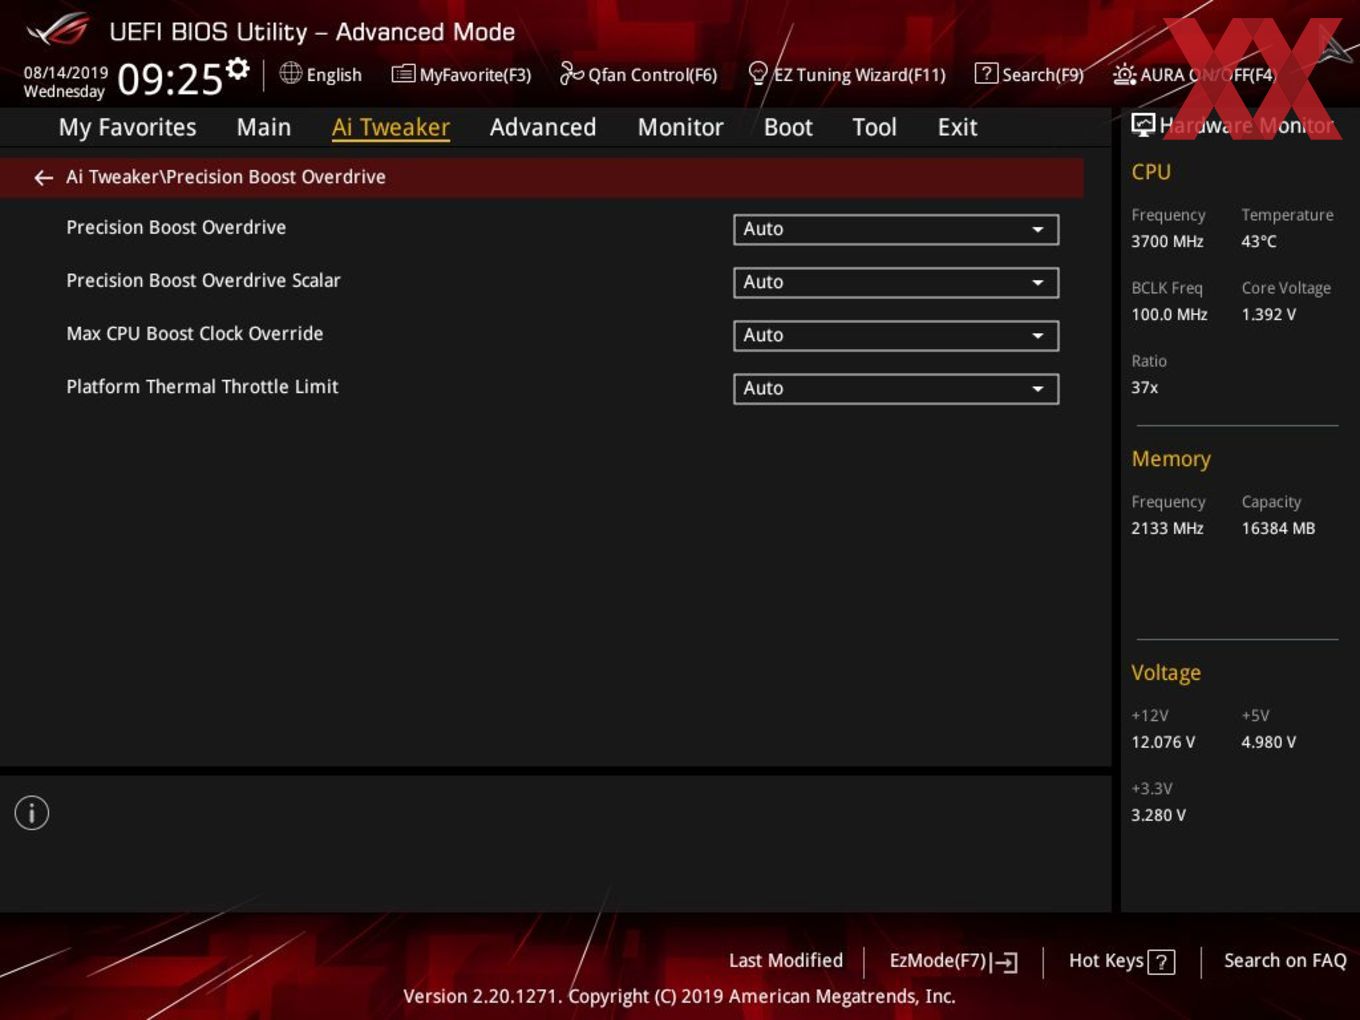Click +12V value 12.076 V
This screenshot has width=1360, height=1020.
[x=1163, y=742]
